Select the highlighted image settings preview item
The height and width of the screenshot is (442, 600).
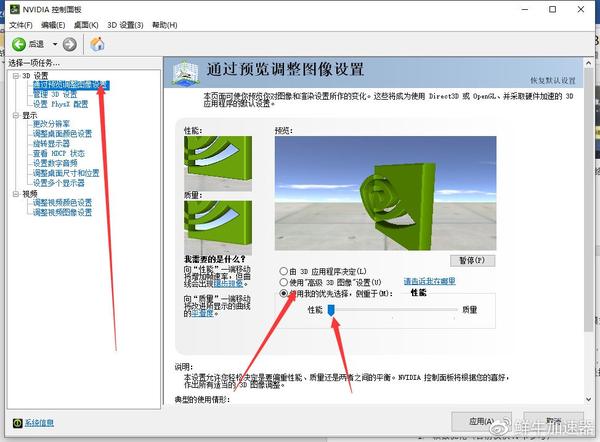(71, 85)
